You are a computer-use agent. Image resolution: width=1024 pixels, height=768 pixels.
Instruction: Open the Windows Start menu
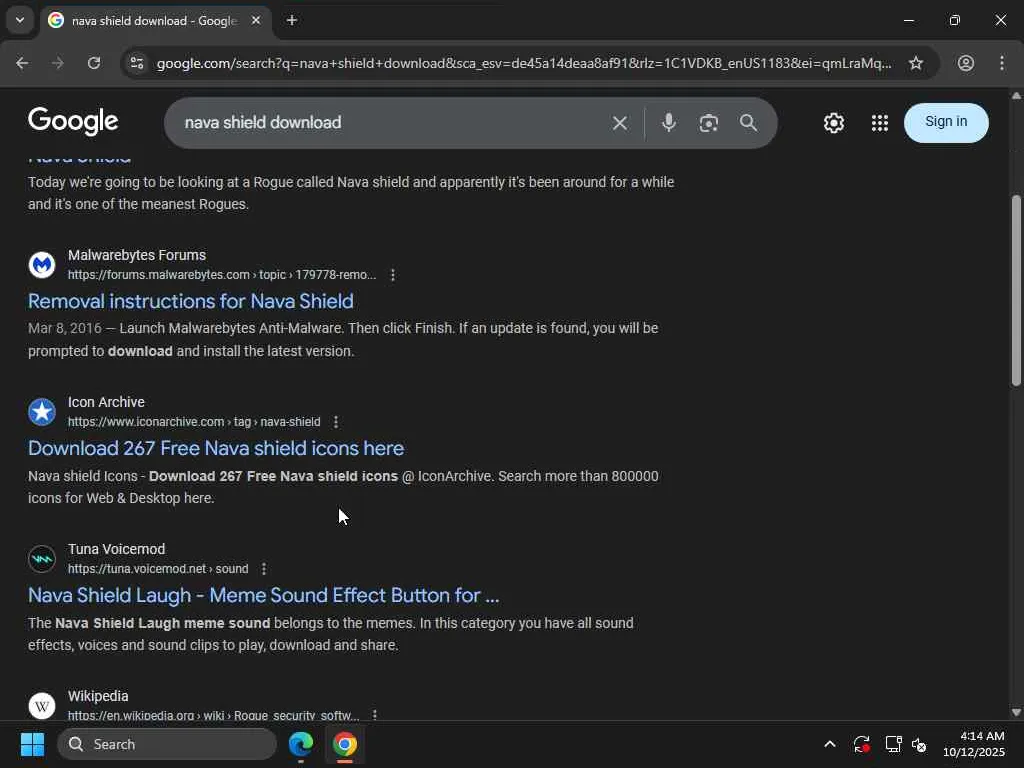click(x=32, y=744)
